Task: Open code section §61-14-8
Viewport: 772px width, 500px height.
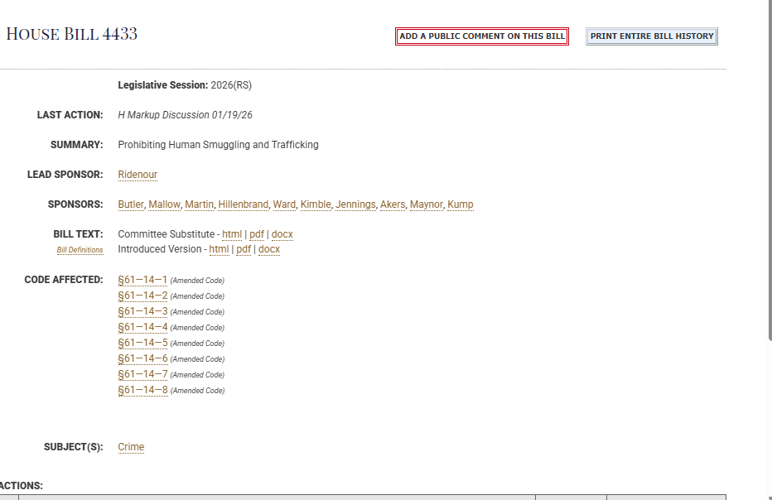Action: pyautogui.click(x=142, y=390)
